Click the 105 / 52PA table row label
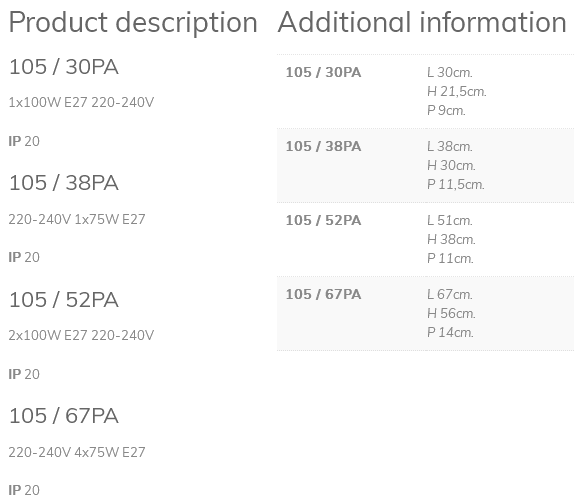574x504 pixels. (x=323, y=220)
